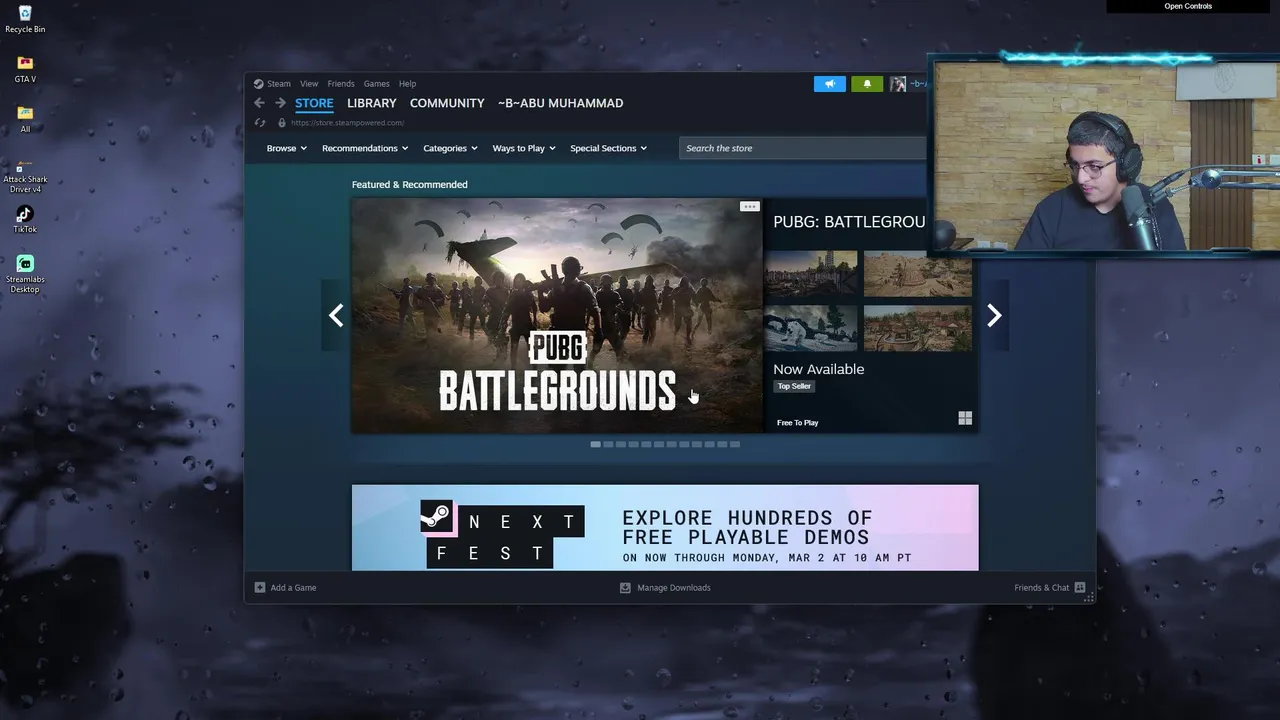Go back with the Steam back arrow
The image size is (1280, 720).
pos(259,103)
